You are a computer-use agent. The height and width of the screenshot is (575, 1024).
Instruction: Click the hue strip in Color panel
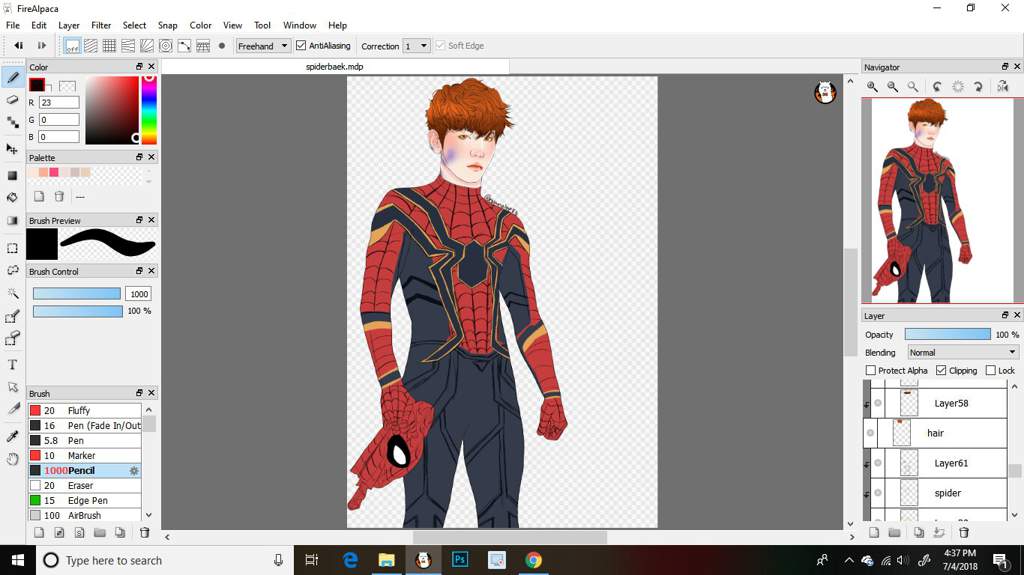[x=149, y=109]
